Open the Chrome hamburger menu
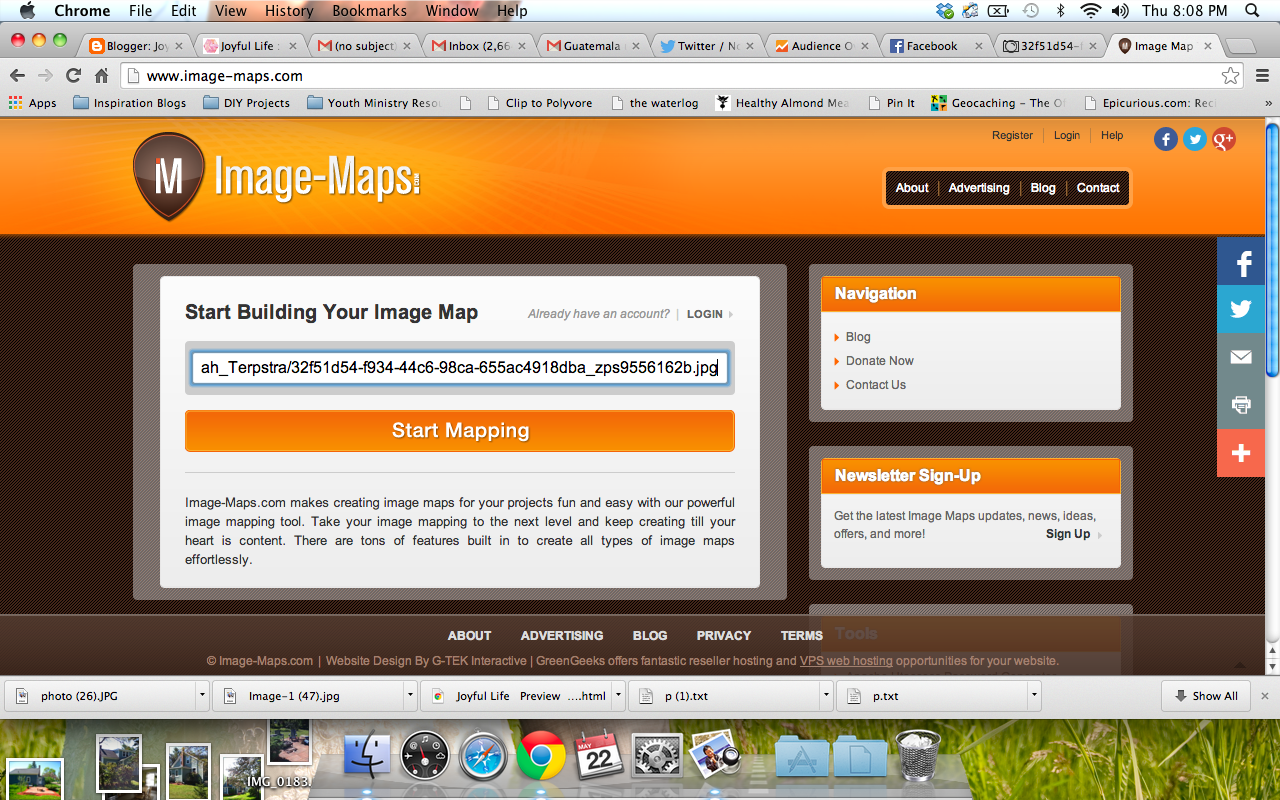The width and height of the screenshot is (1280, 800). coord(1261,76)
